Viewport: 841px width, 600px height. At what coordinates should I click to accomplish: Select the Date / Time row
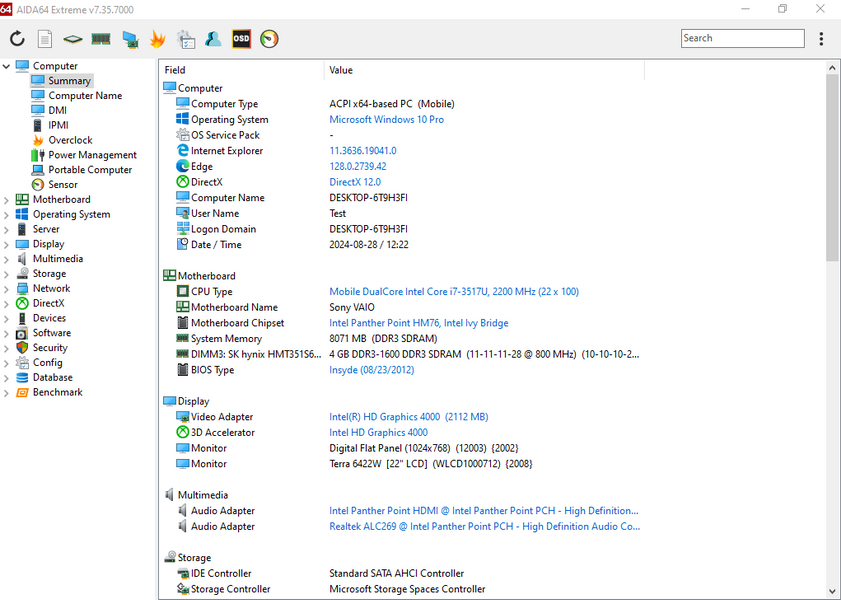[x=402, y=245]
